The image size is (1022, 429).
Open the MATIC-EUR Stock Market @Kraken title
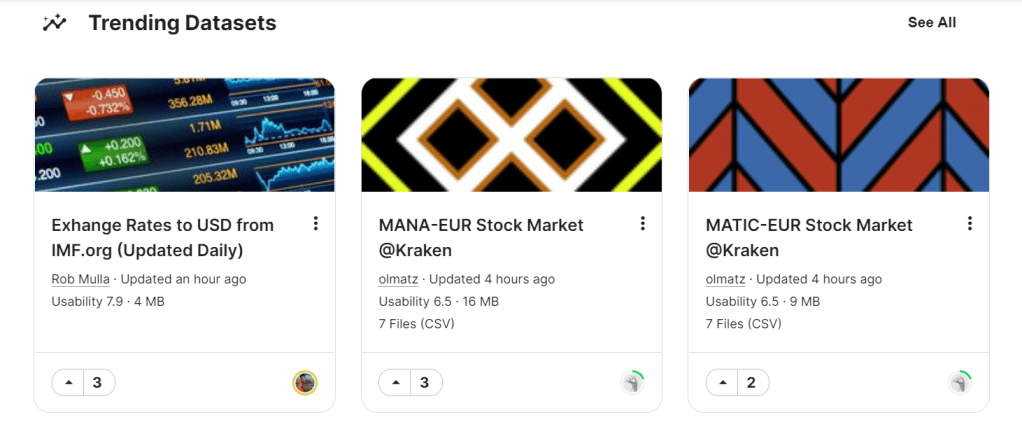809,237
